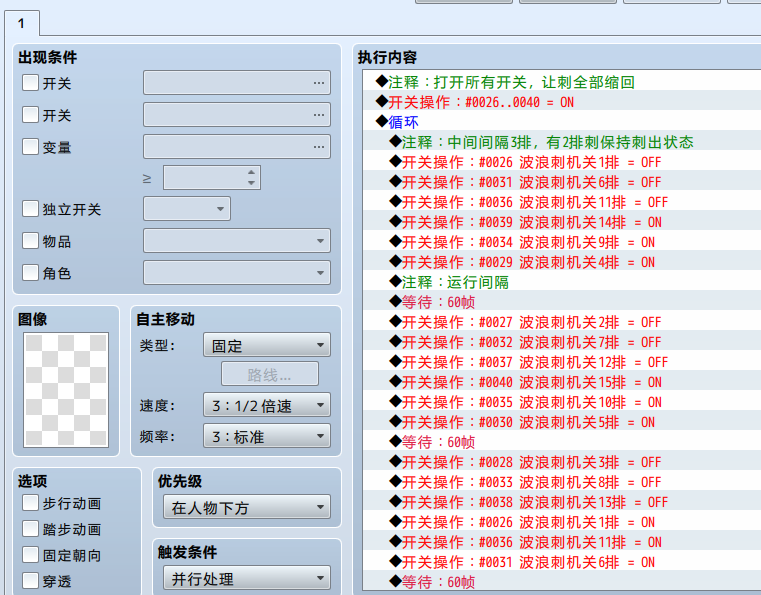Open the 优先级 dropdown 在人物下方
The height and width of the screenshot is (595, 761).
point(247,507)
